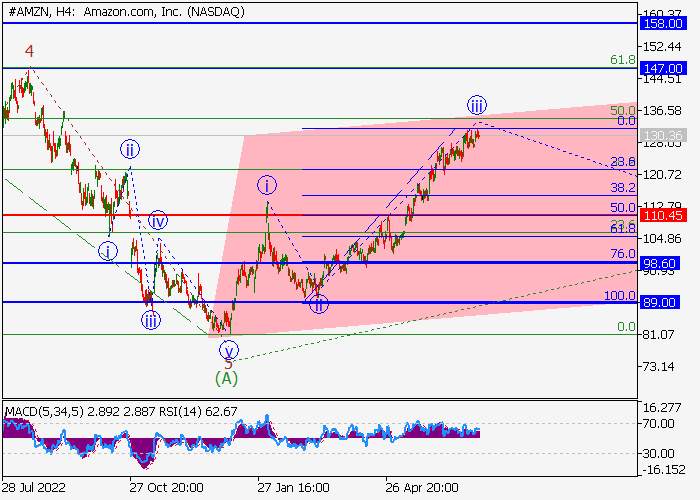Select the 70.00 RSI scale value
This screenshot has height=500, width=700.
pyautogui.click(x=658, y=423)
